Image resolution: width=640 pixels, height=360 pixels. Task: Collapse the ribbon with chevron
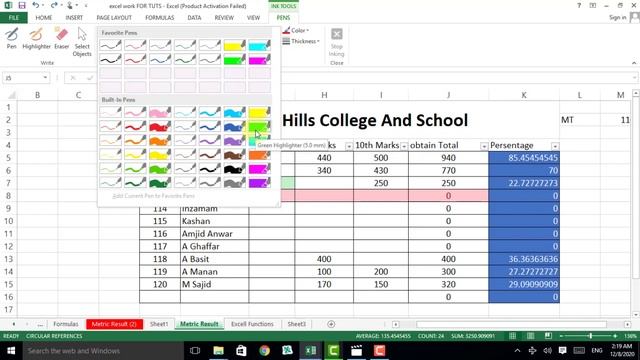click(634, 63)
